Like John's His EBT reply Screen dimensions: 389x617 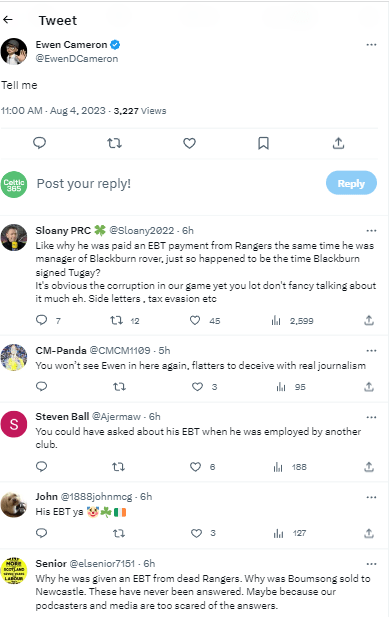click(x=196, y=533)
